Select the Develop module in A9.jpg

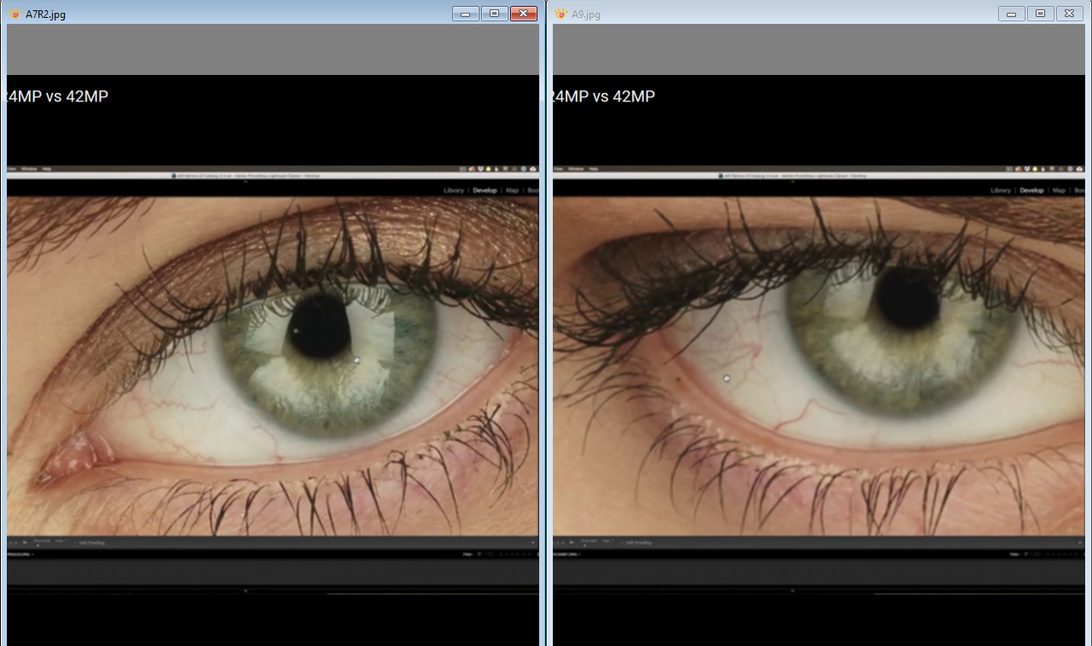tap(1031, 190)
